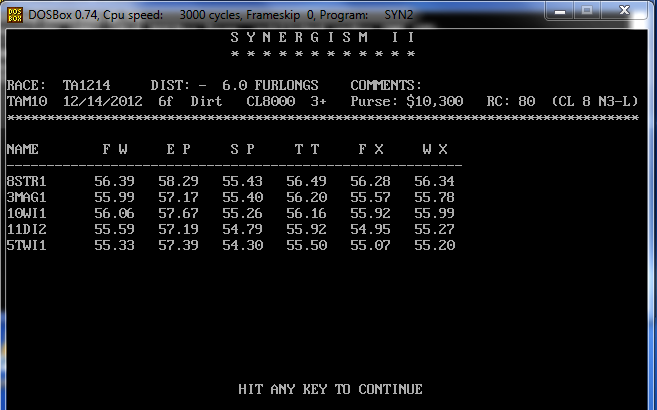Select the race ID TA1214
Image resolution: width=657 pixels, height=410 pixels.
pos(87,85)
